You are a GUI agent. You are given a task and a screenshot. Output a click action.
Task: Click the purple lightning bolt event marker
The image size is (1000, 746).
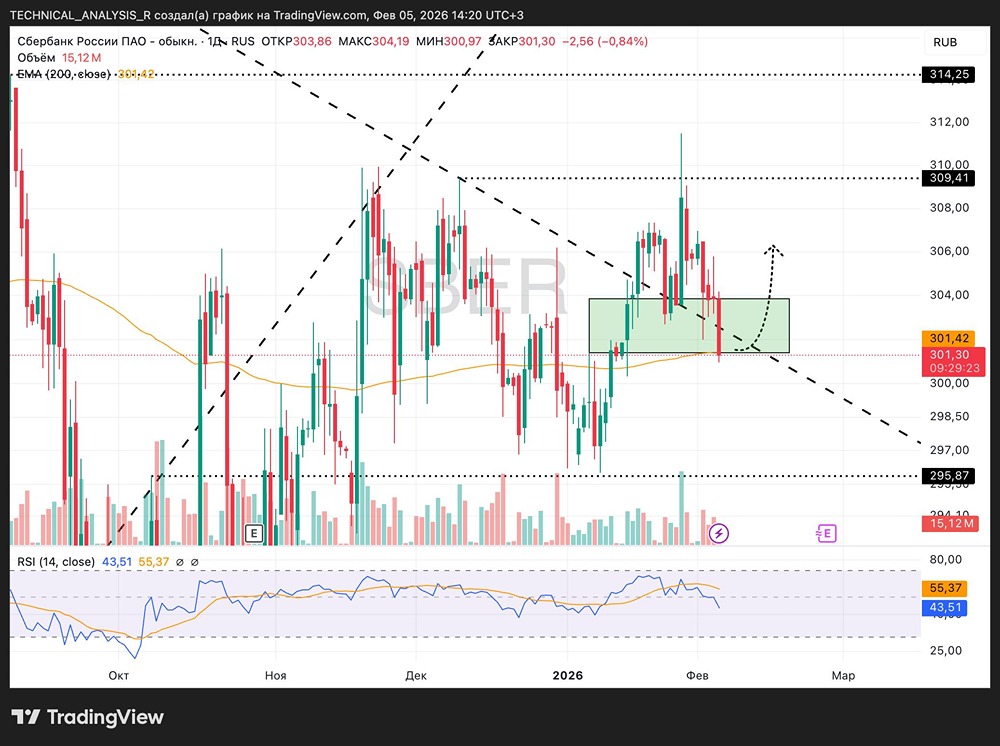719,533
